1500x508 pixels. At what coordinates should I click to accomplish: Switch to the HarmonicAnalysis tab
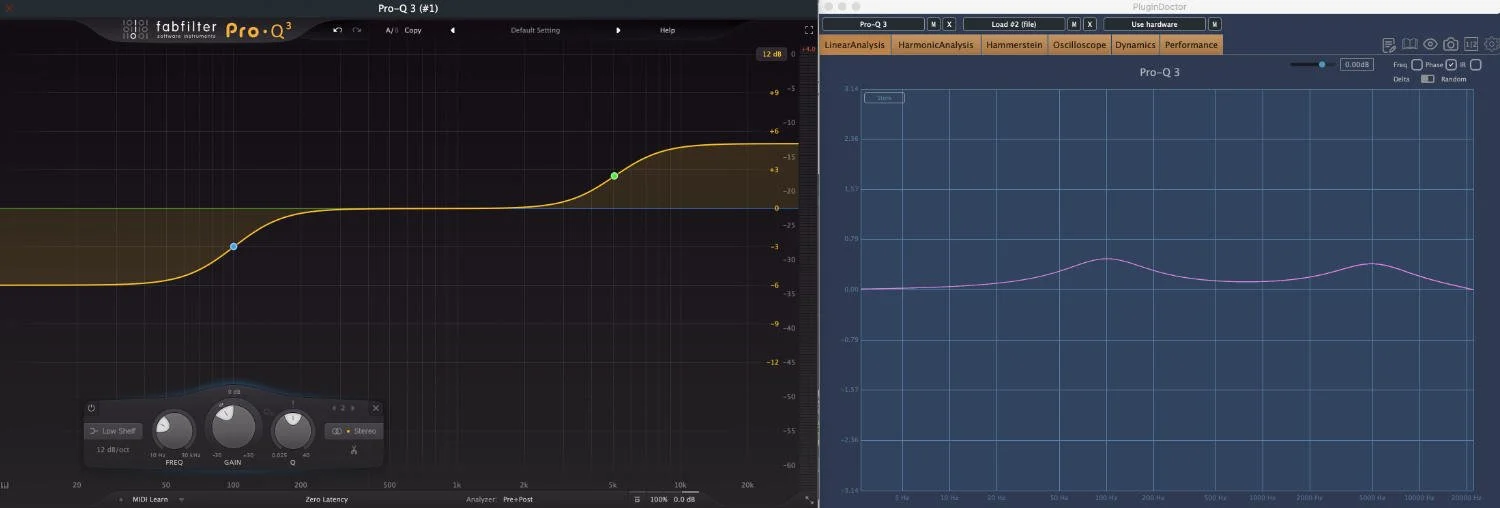pyautogui.click(x=936, y=45)
